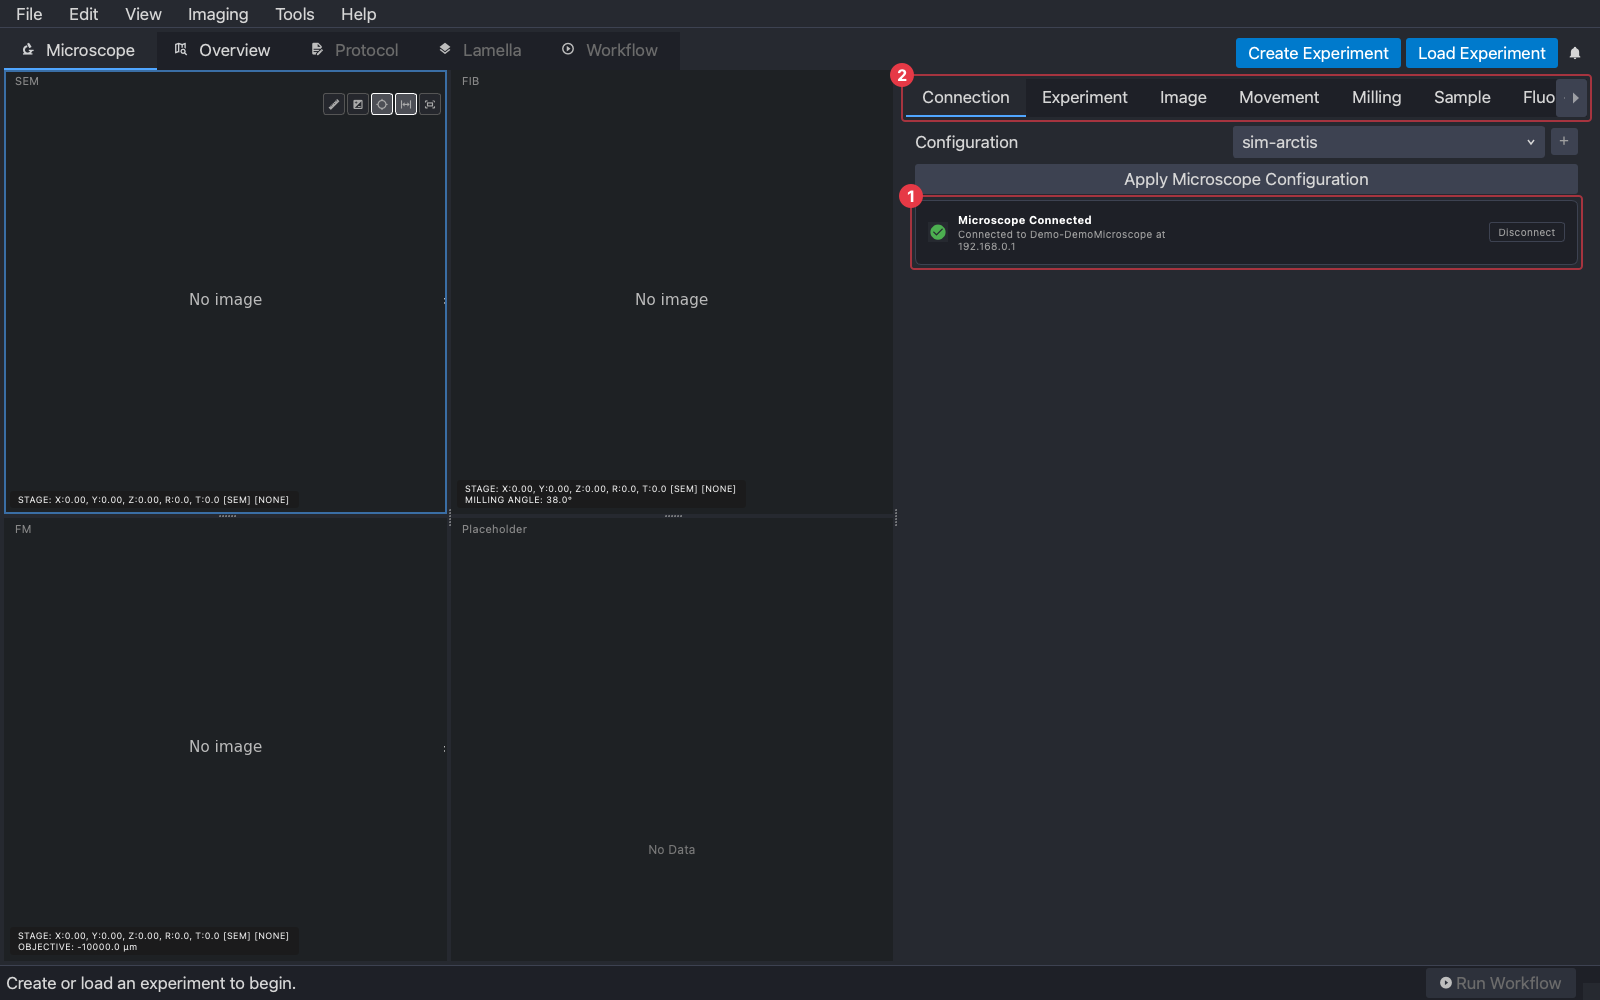Click the Configuration label
This screenshot has width=1600, height=1000.
(x=966, y=142)
